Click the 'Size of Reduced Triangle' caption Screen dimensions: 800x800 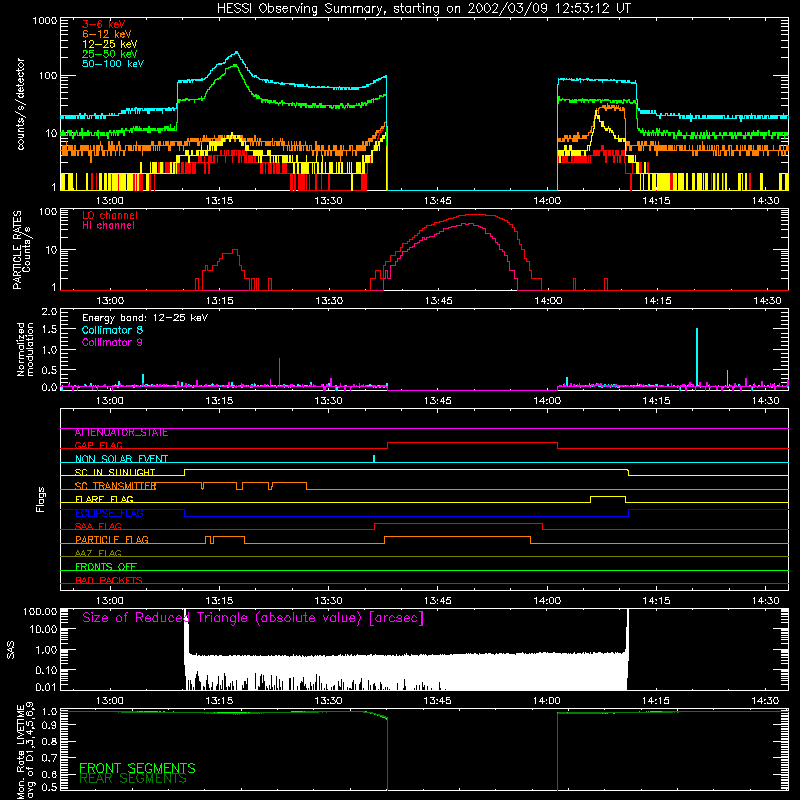pos(253,618)
